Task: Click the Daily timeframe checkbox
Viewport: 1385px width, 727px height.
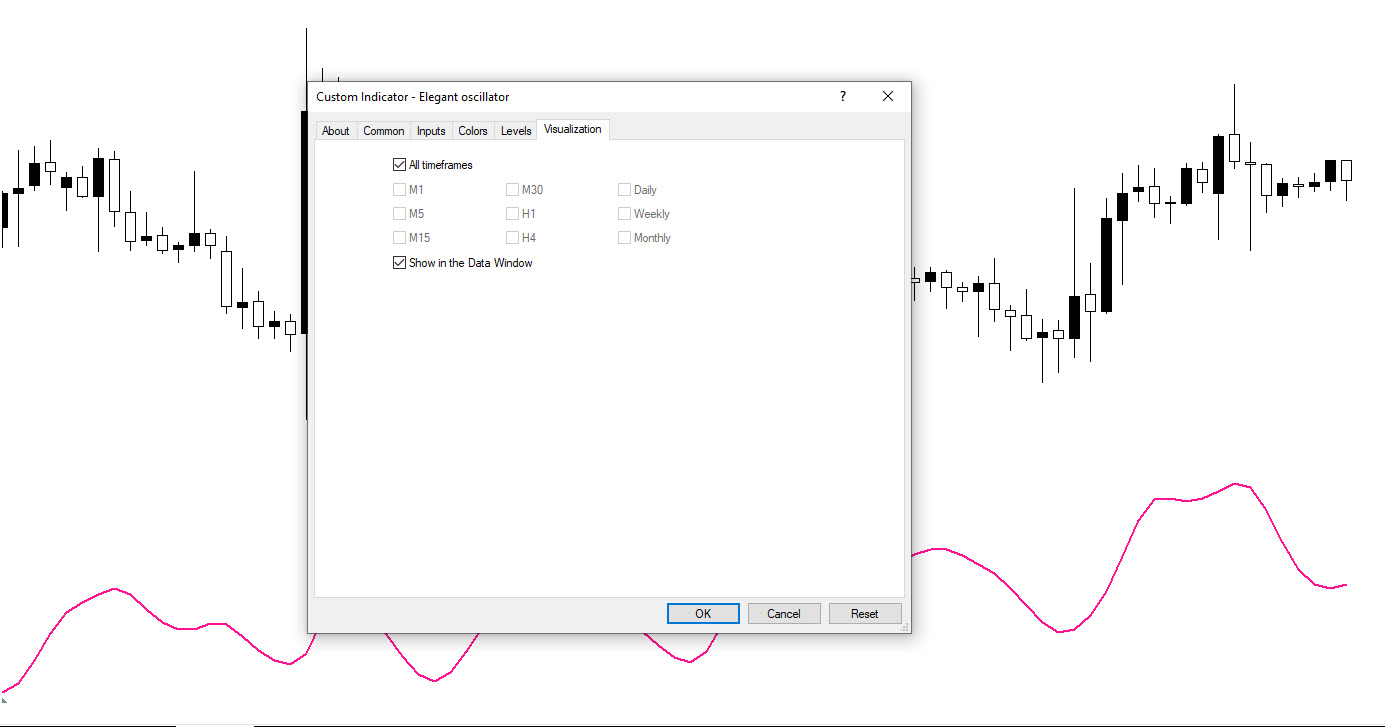Action: coord(624,189)
